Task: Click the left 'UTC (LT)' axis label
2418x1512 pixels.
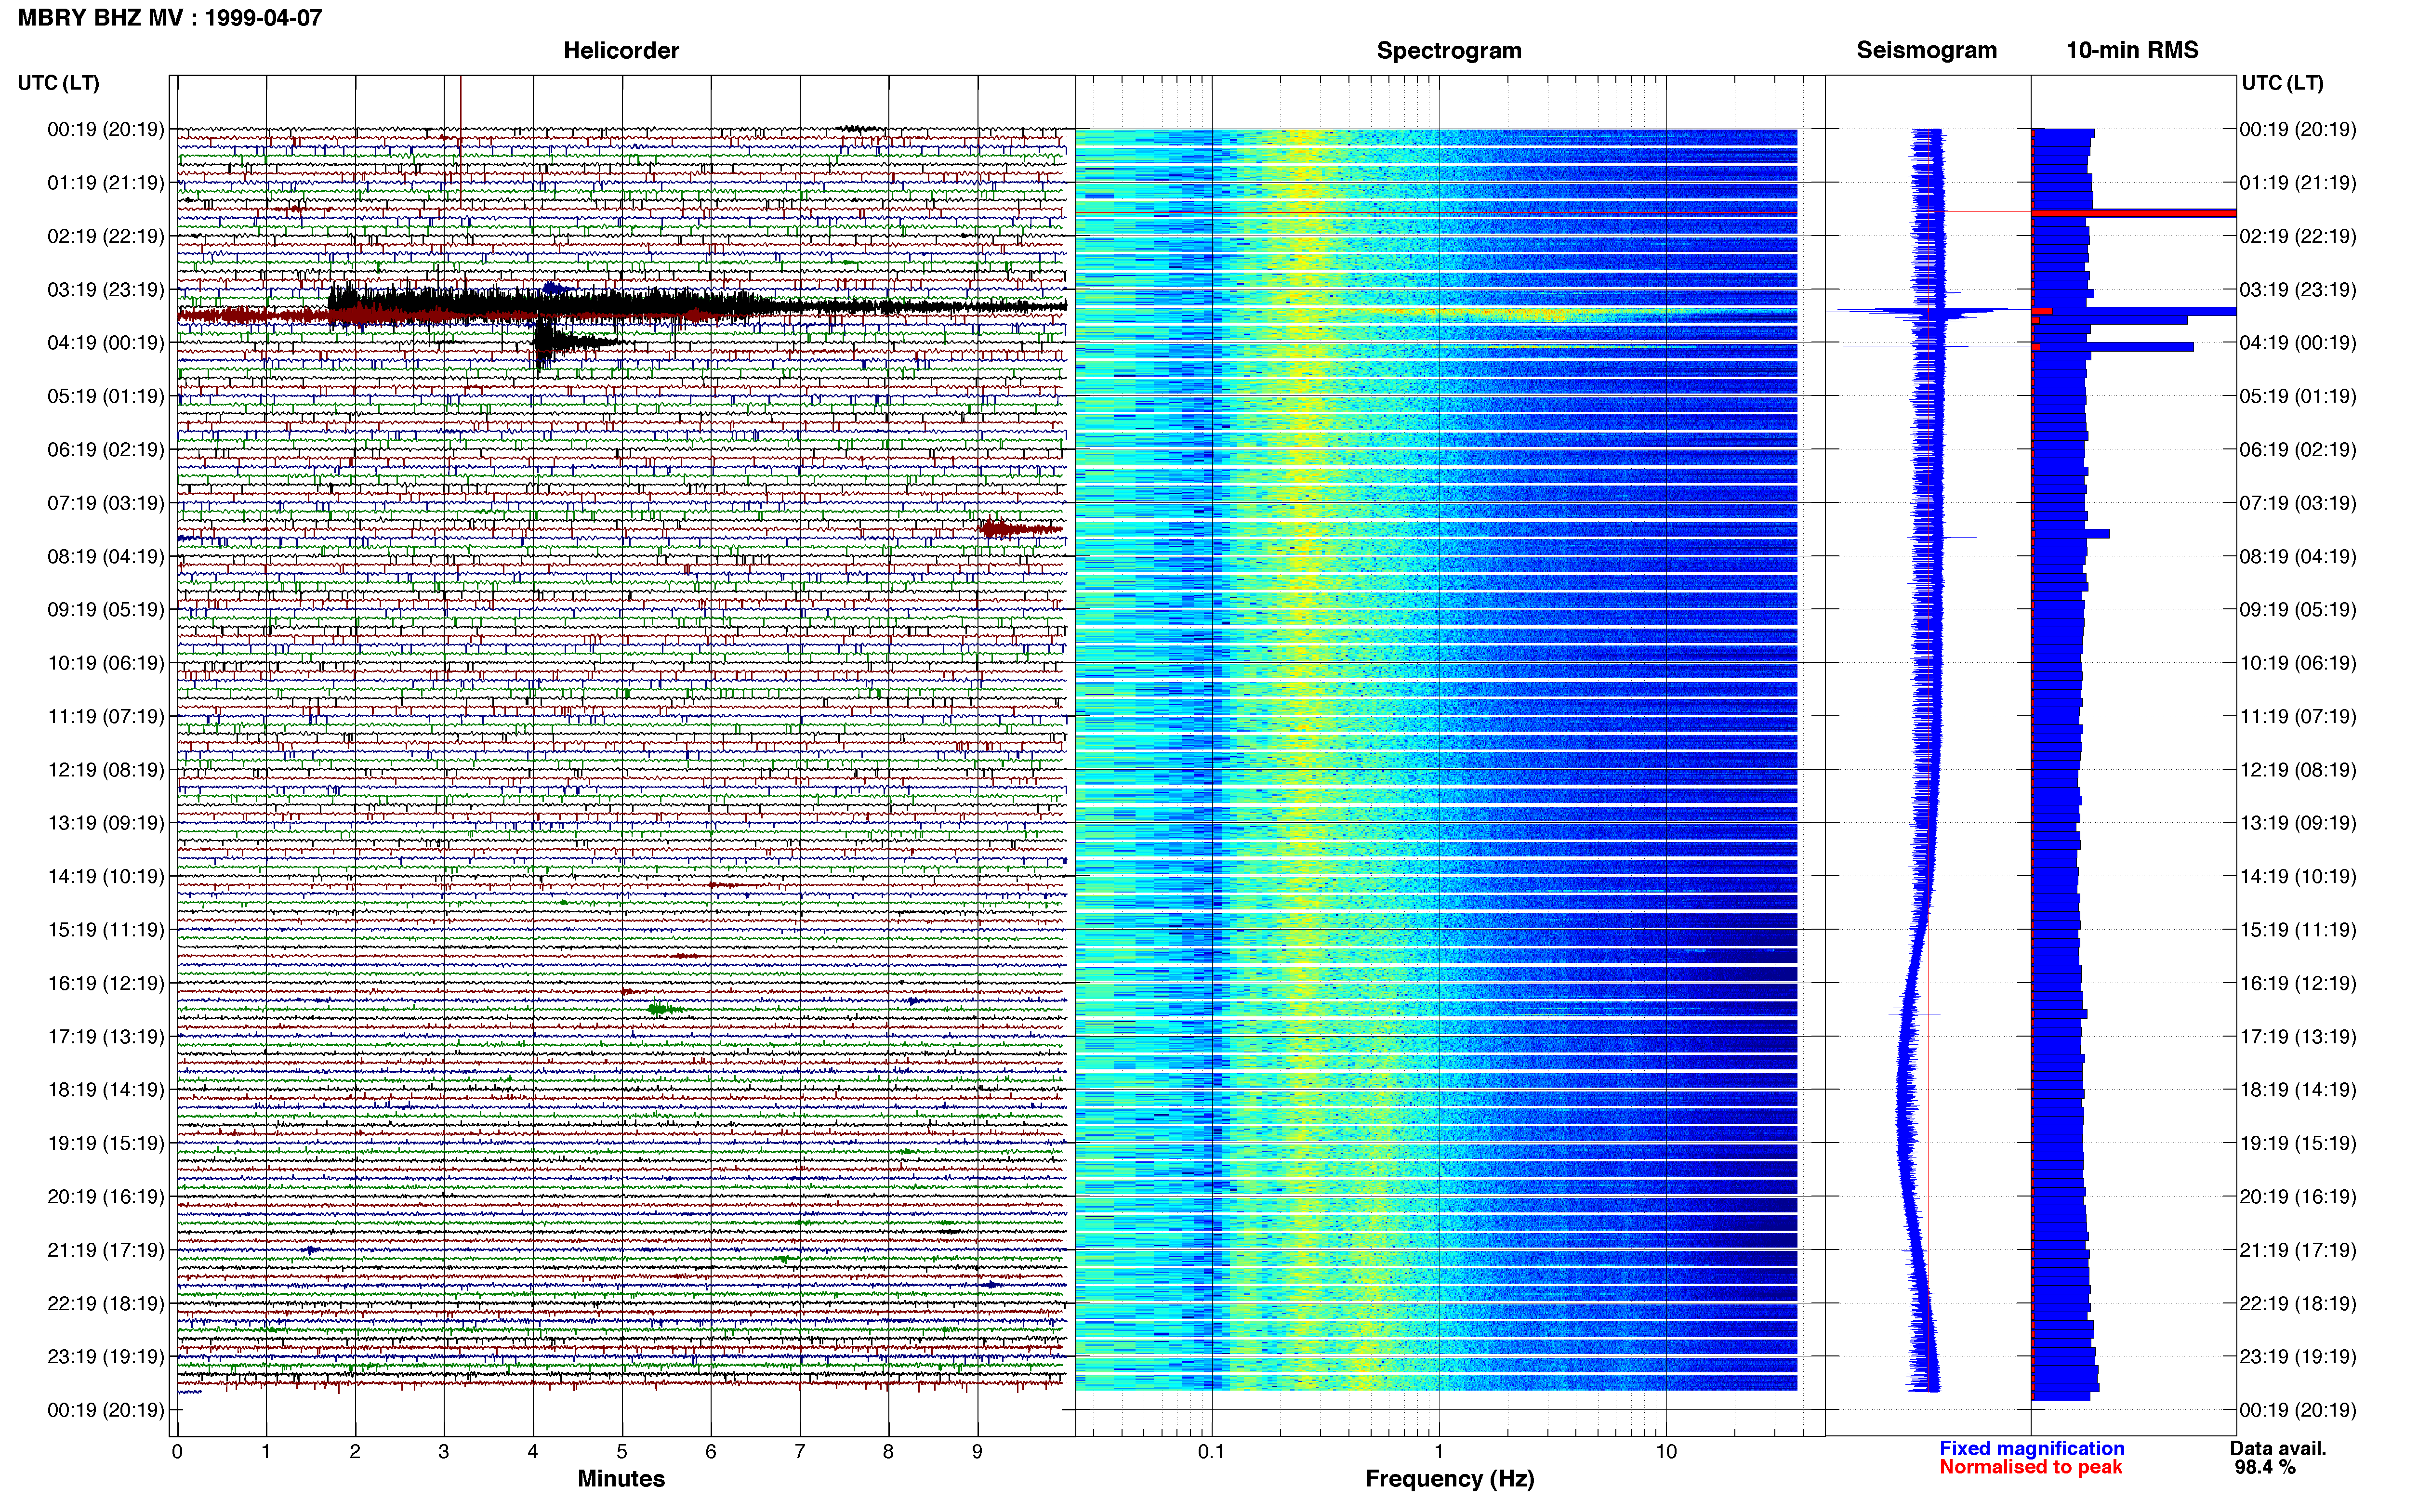Action: point(58,83)
